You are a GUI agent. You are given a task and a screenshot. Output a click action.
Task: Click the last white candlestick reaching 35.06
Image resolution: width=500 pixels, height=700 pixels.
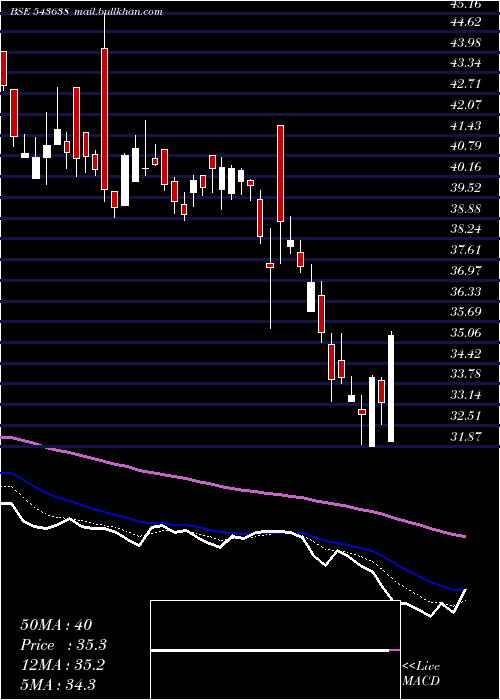pyautogui.click(x=391, y=388)
